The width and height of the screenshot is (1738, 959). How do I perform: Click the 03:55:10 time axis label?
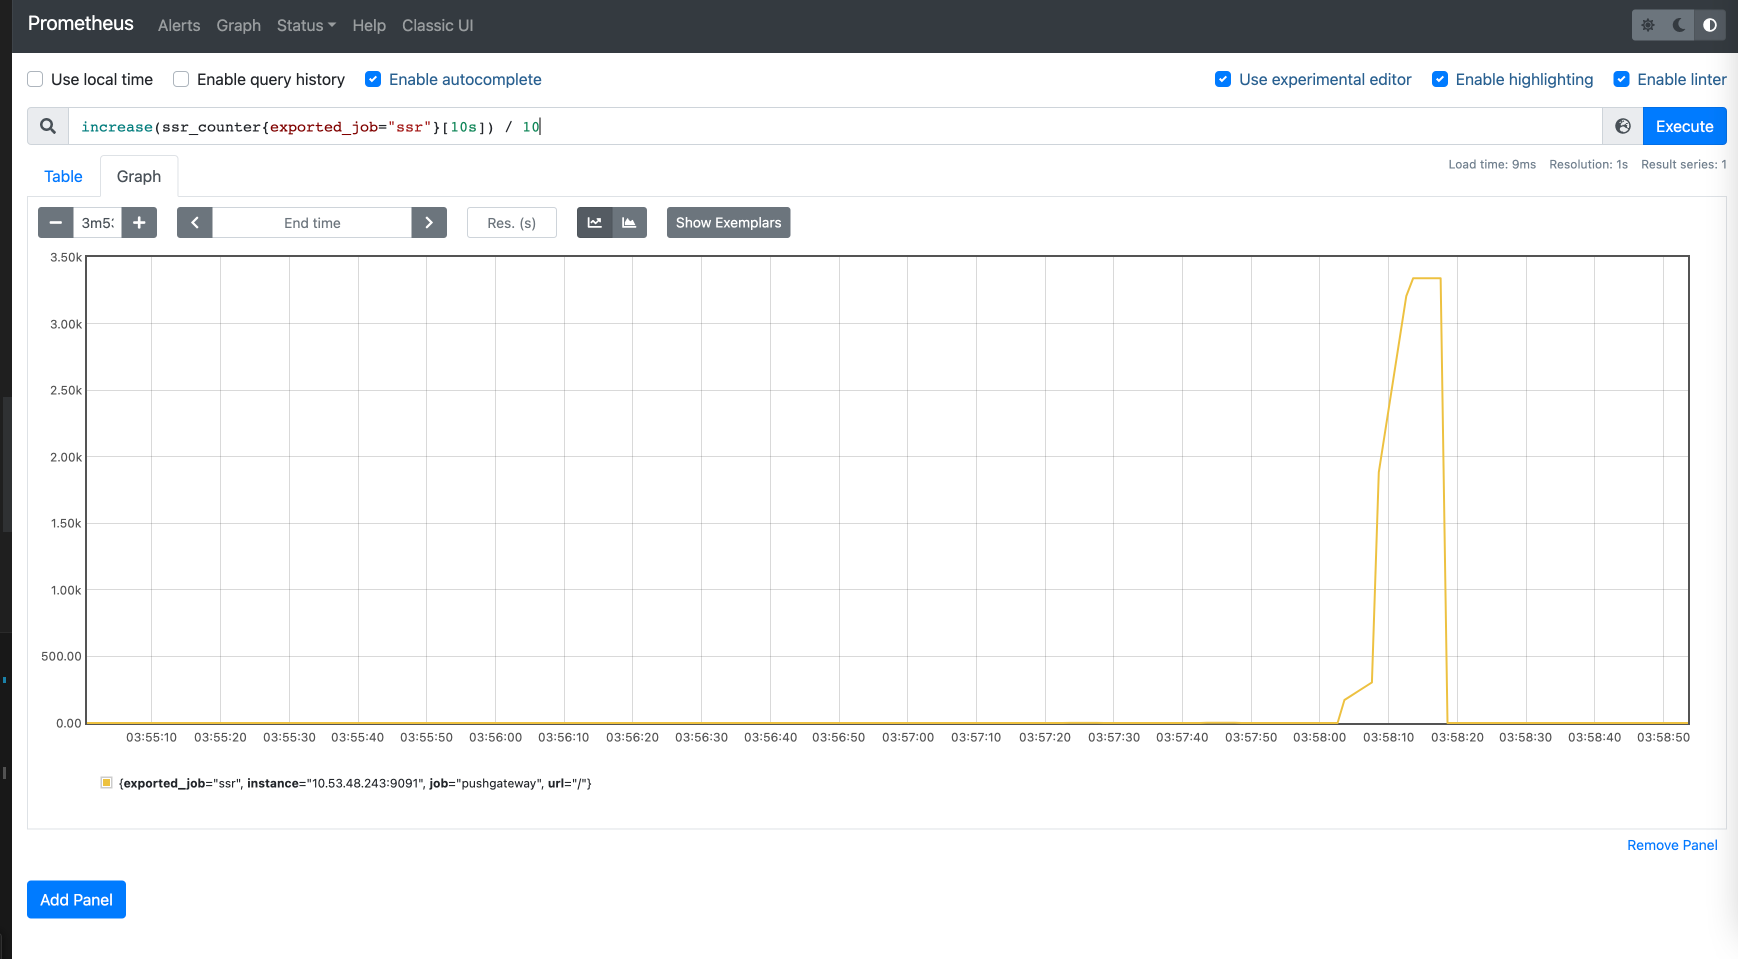point(151,737)
